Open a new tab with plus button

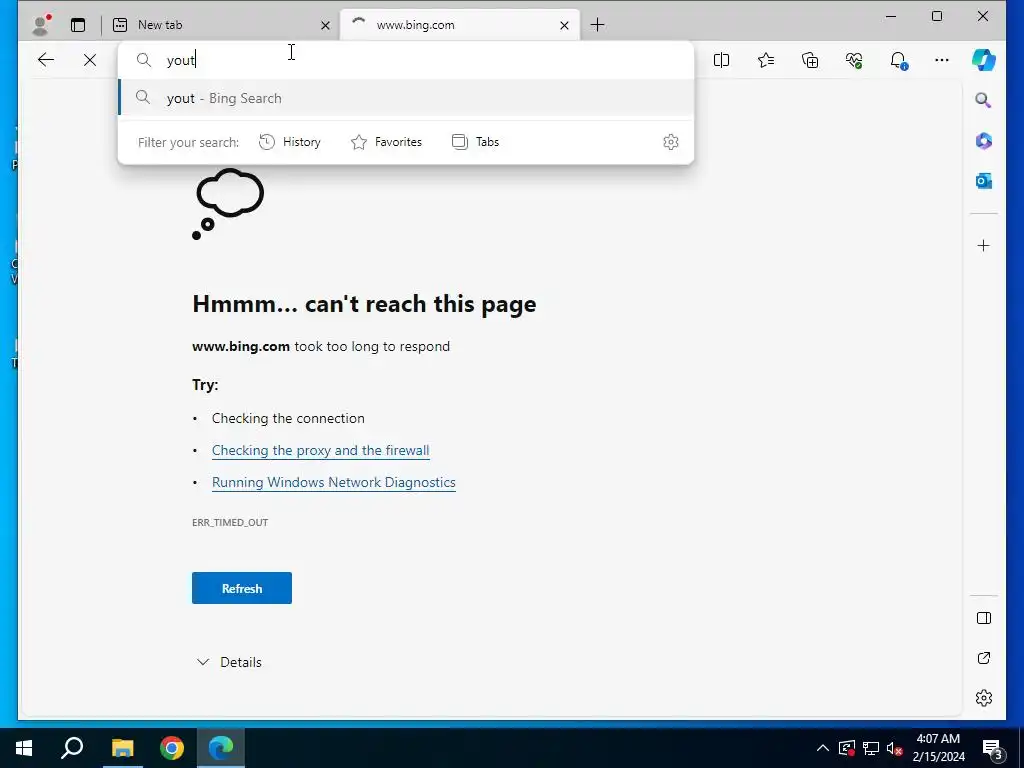pos(598,25)
